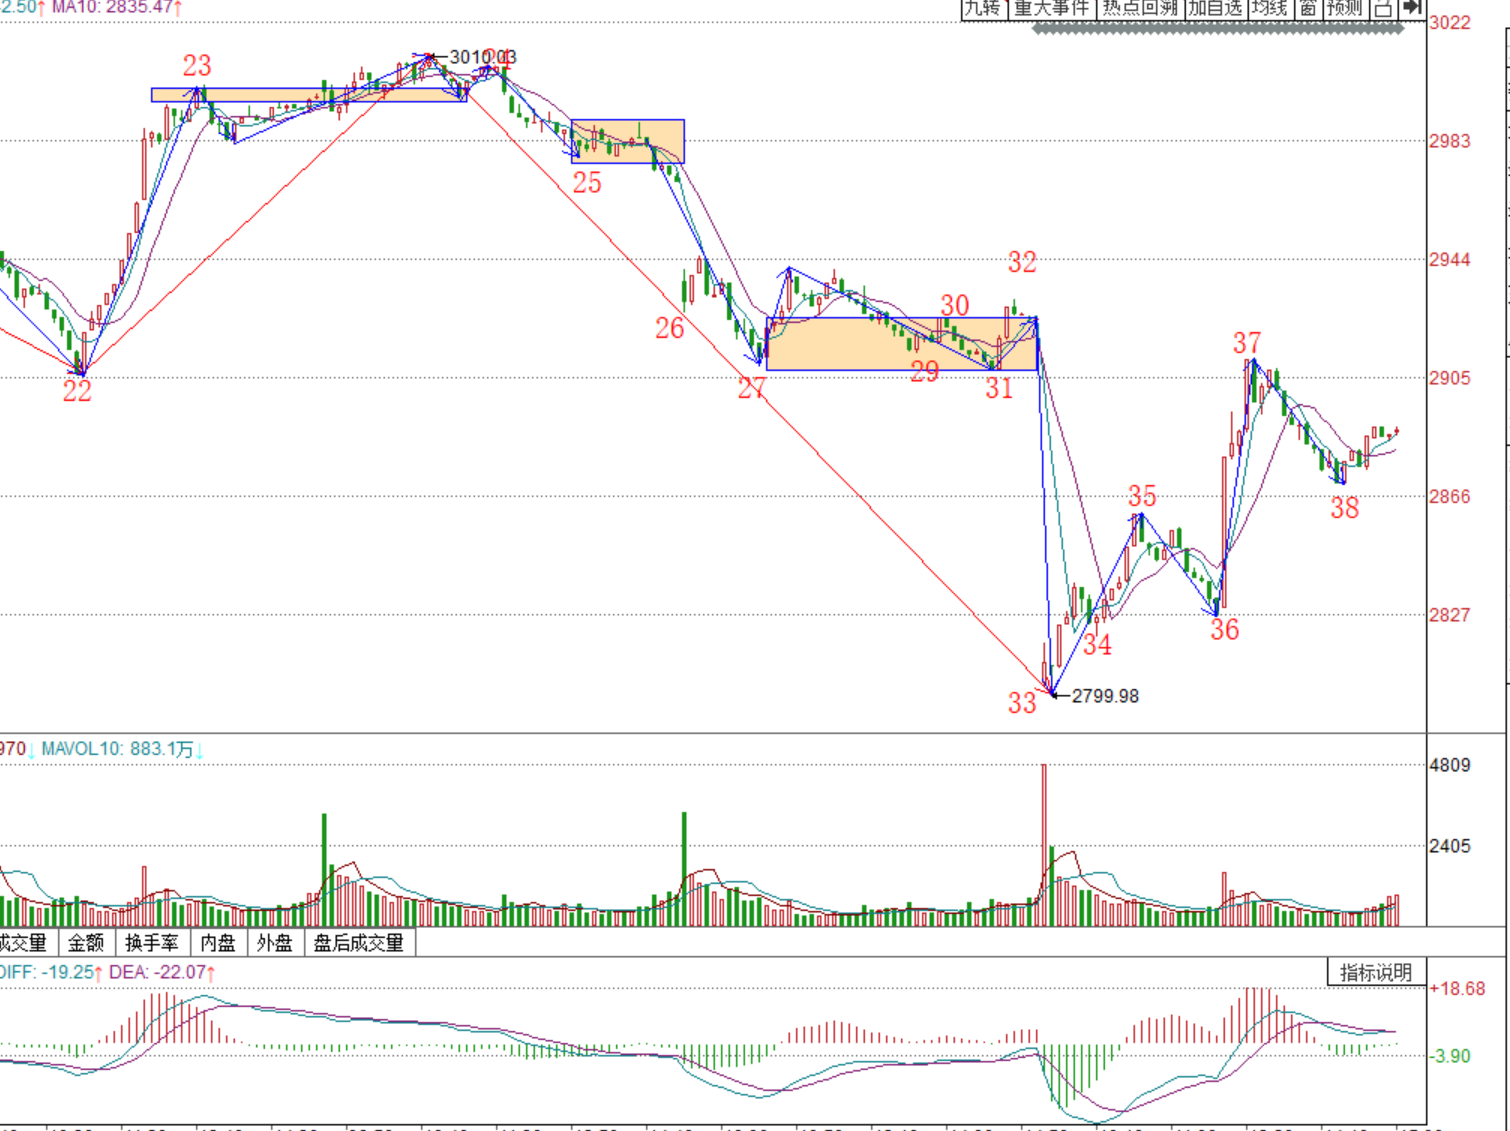Open 指标说明 indicator description
Viewport: 1510px width, 1131px height.
pos(1376,973)
